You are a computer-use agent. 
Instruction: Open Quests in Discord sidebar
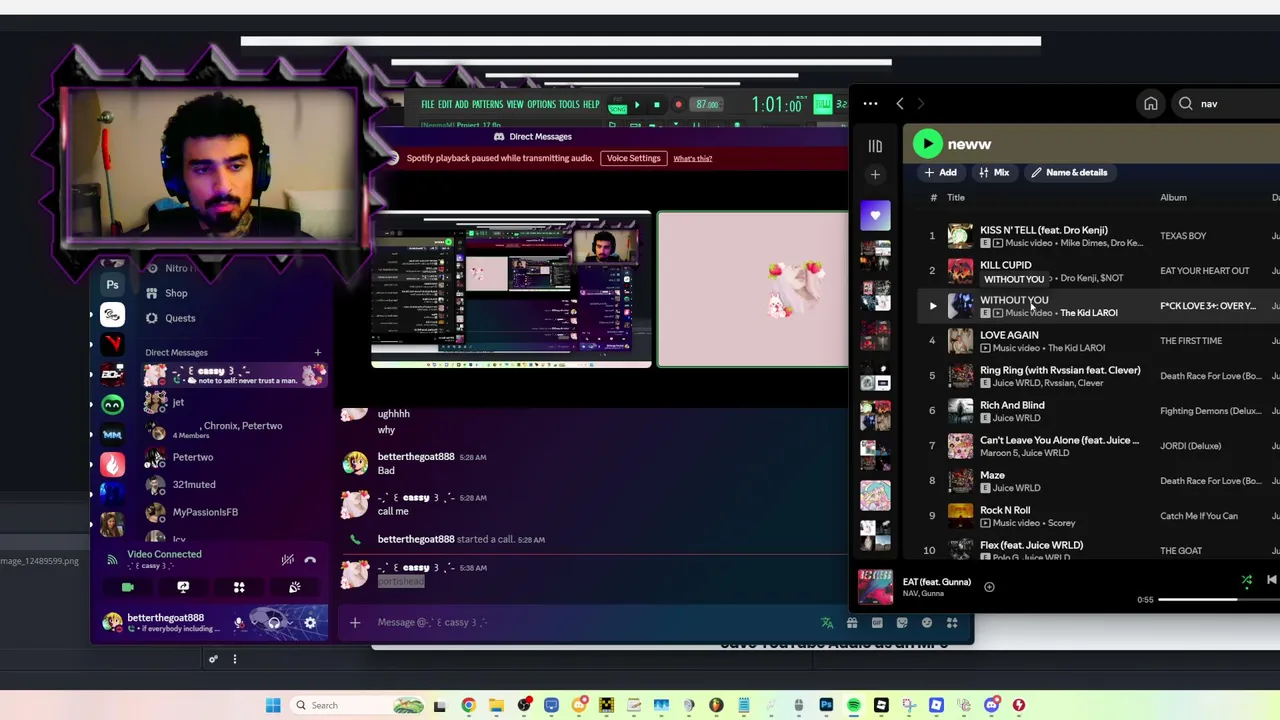(180, 318)
